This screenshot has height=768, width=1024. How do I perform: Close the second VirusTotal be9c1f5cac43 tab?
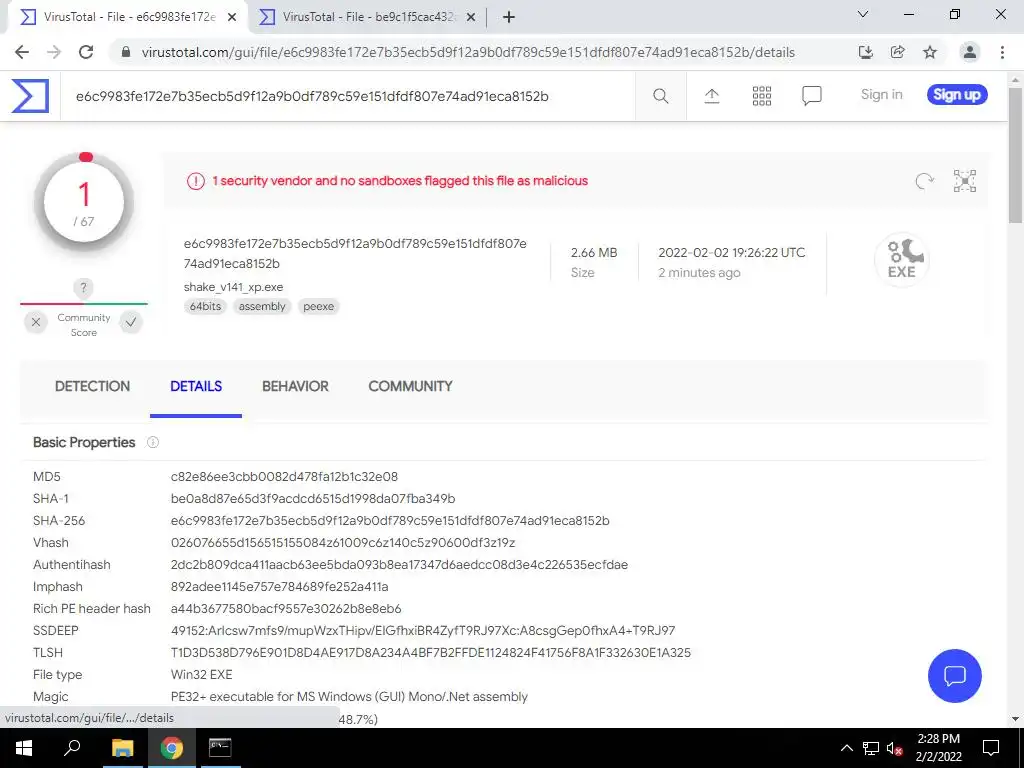click(471, 17)
